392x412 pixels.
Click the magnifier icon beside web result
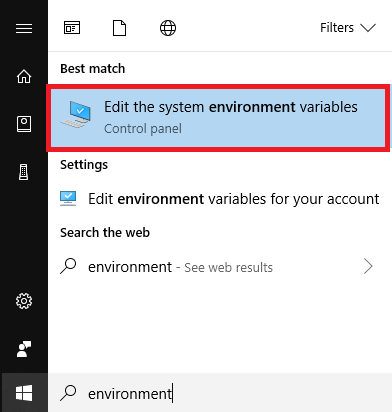pos(68,267)
